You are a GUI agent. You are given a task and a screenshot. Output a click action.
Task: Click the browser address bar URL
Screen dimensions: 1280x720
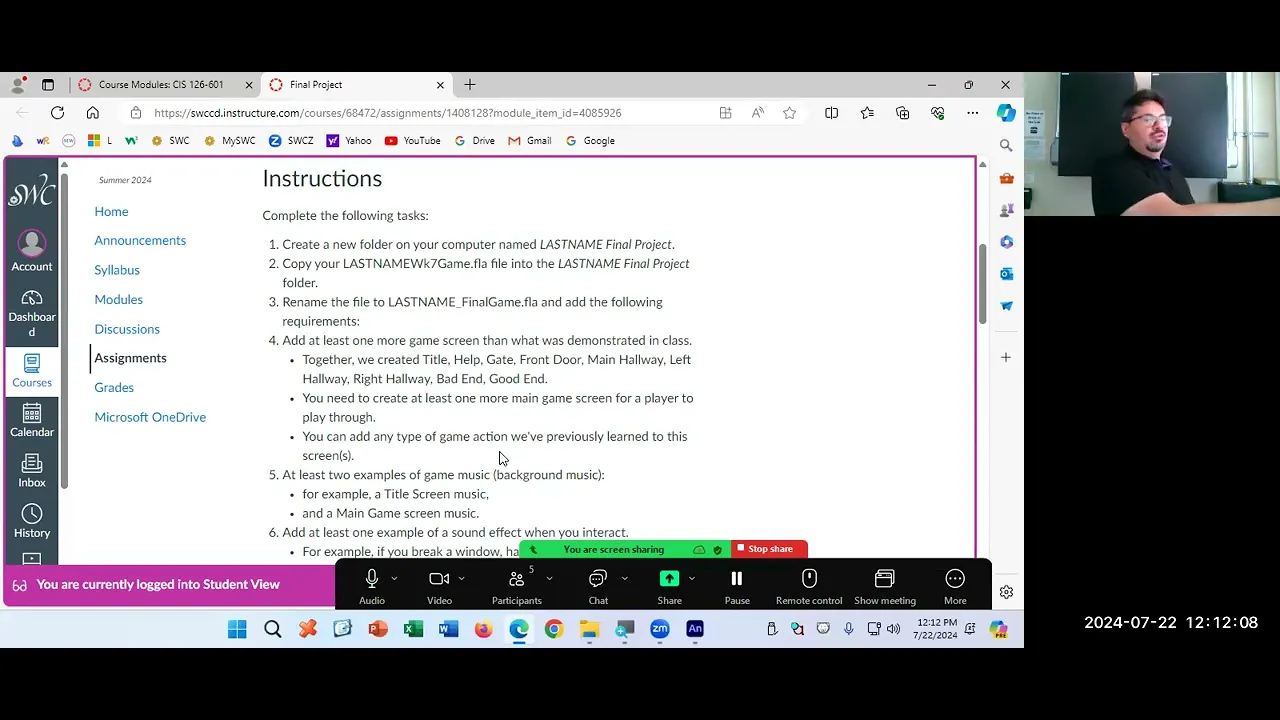(387, 113)
